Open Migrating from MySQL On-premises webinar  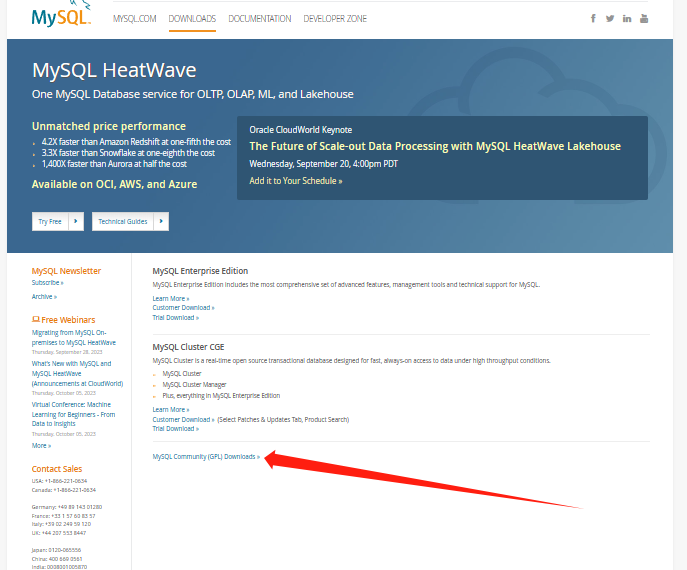74,337
